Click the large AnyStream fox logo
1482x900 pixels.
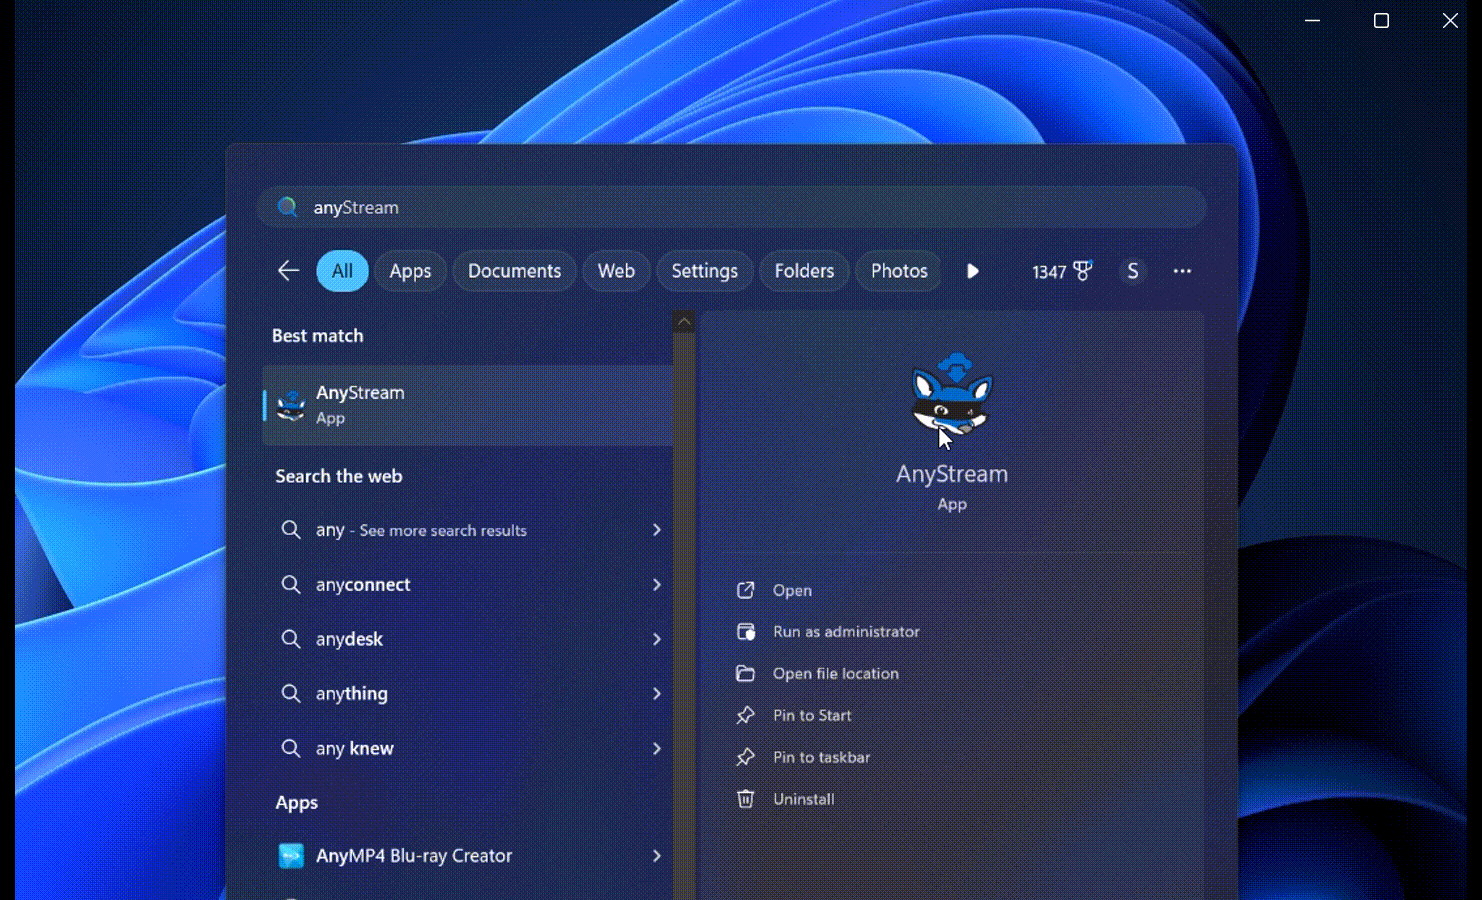tap(952, 396)
